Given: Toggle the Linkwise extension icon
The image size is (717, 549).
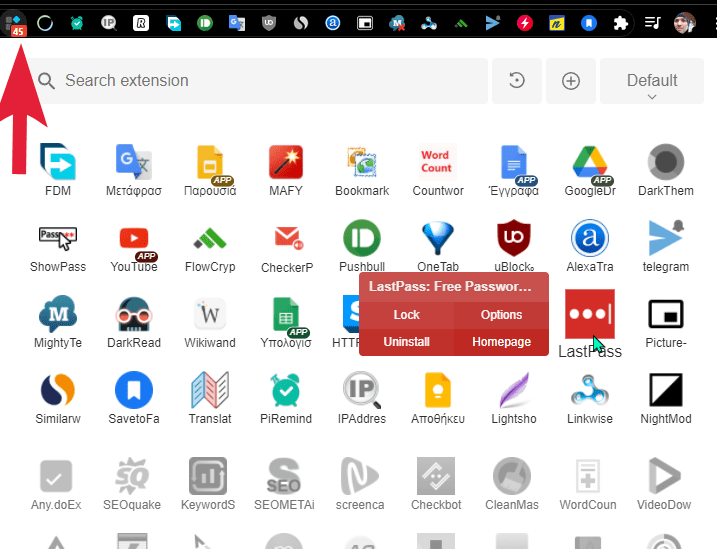Looking at the screenshot, I should tap(590, 389).
